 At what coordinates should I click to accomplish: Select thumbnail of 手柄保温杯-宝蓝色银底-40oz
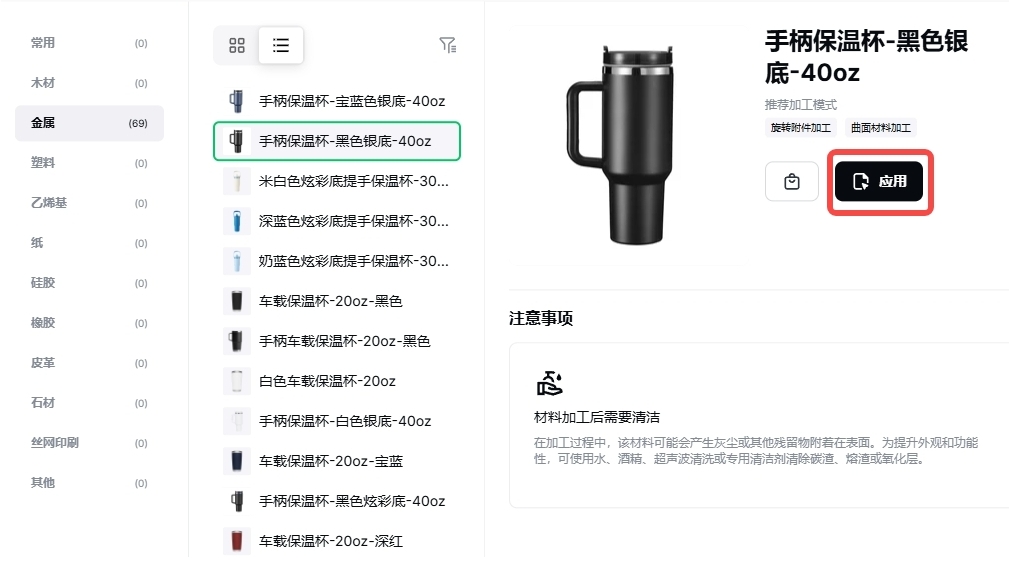(237, 101)
